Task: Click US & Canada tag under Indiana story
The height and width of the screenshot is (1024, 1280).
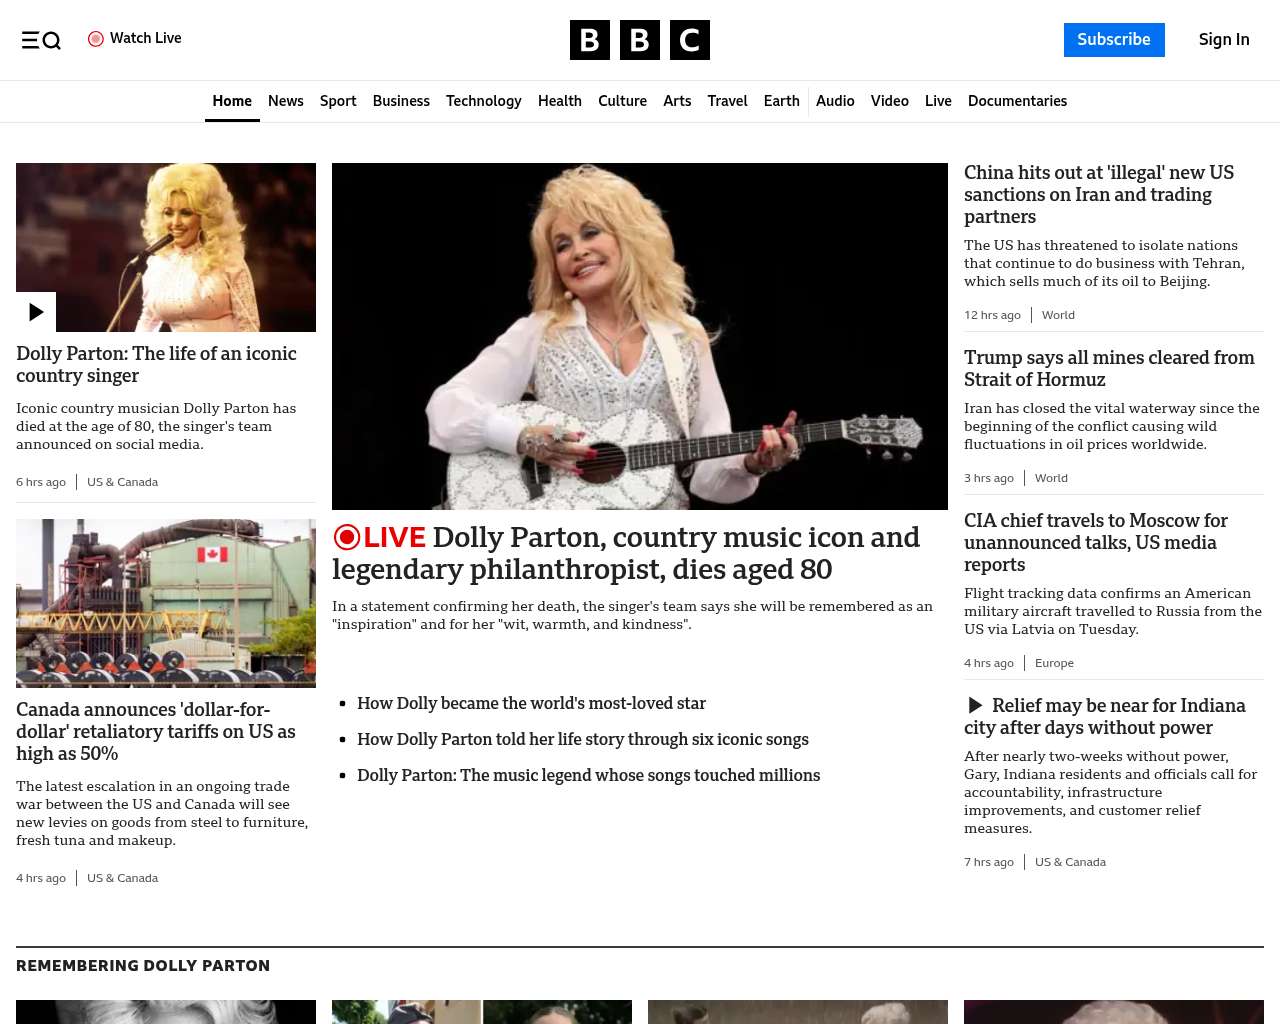Action: [1070, 862]
